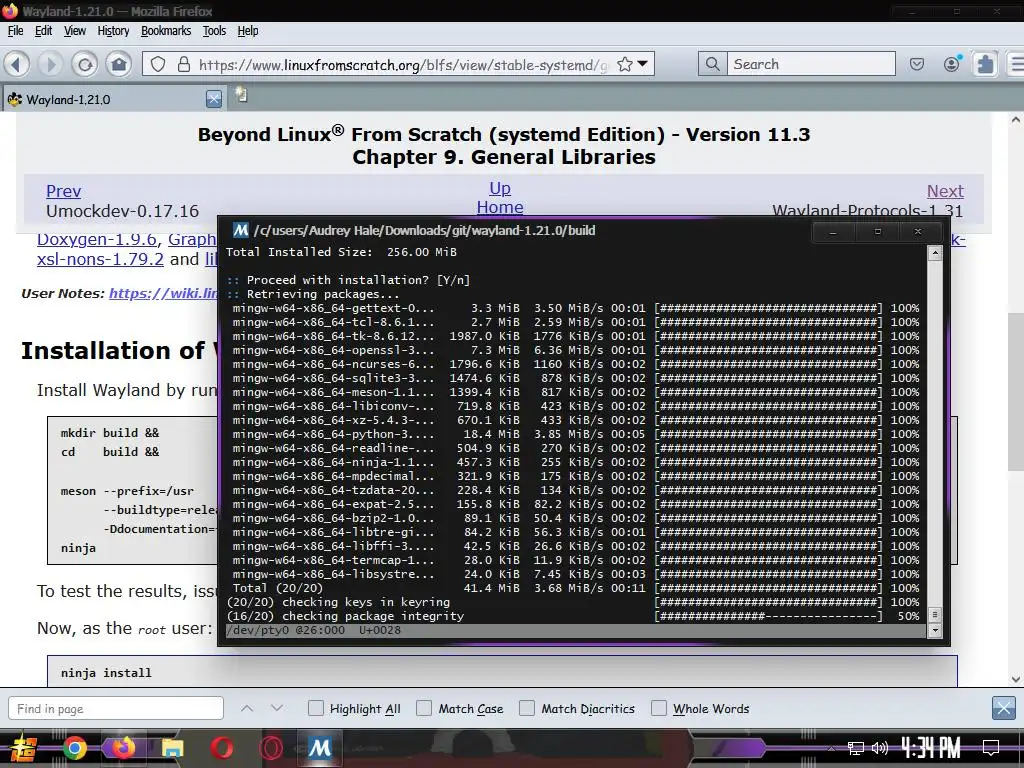The width and height of the screenshot is (1024, 768).
Task: Follow the Prev navigation link
Action: 63,191
